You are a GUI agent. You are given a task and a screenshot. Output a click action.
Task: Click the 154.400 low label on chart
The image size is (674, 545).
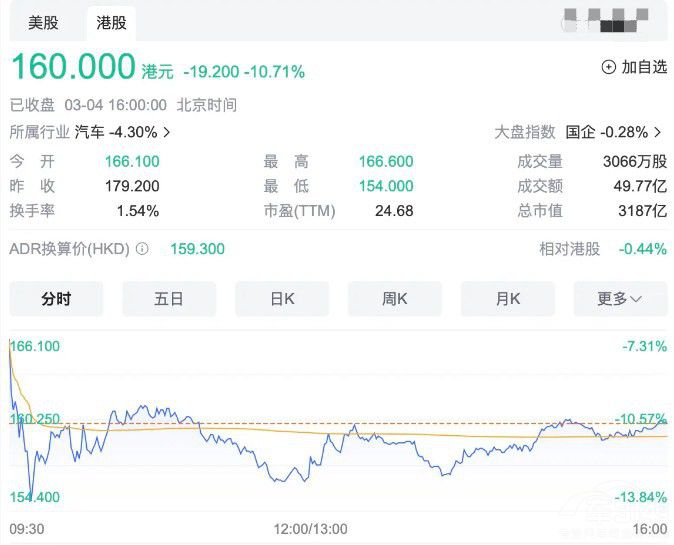34,497
